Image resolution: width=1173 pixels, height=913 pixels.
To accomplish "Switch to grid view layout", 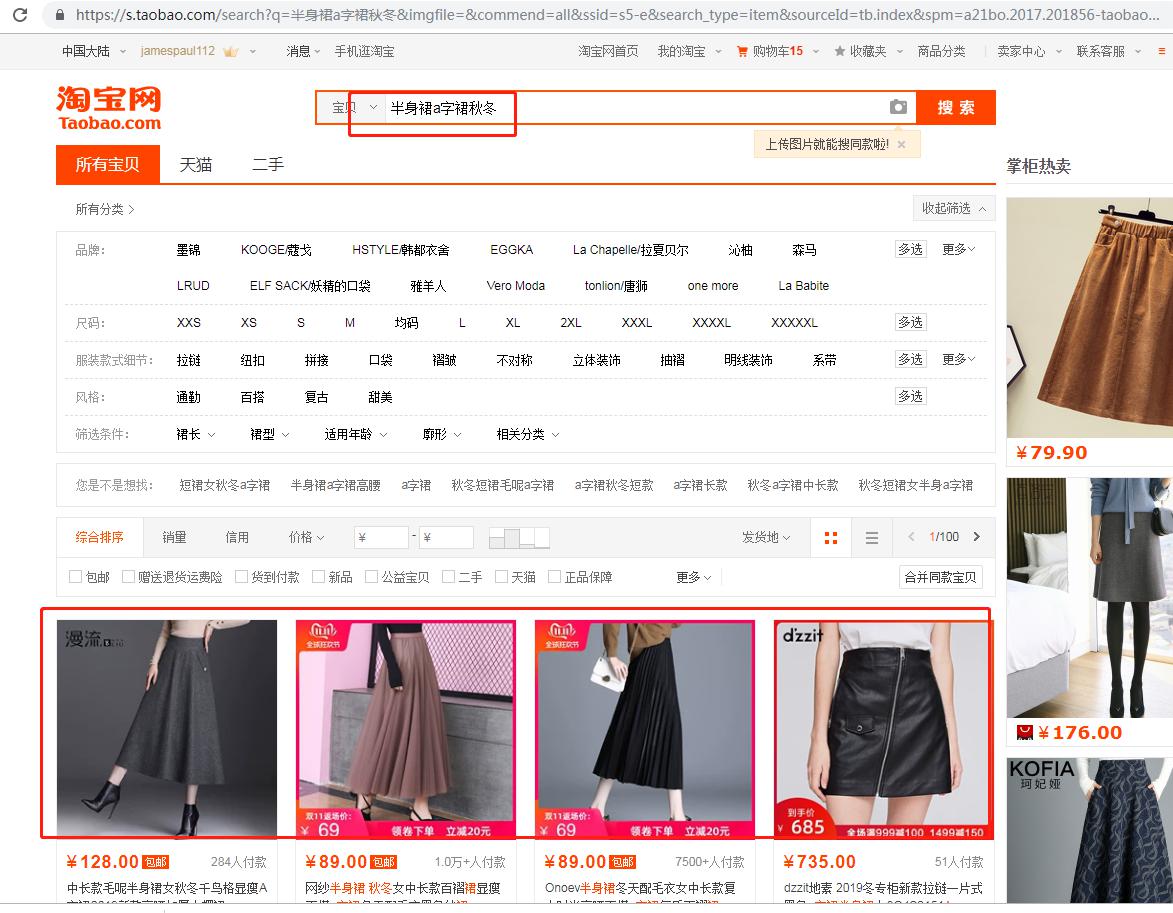I will [830, 537].
